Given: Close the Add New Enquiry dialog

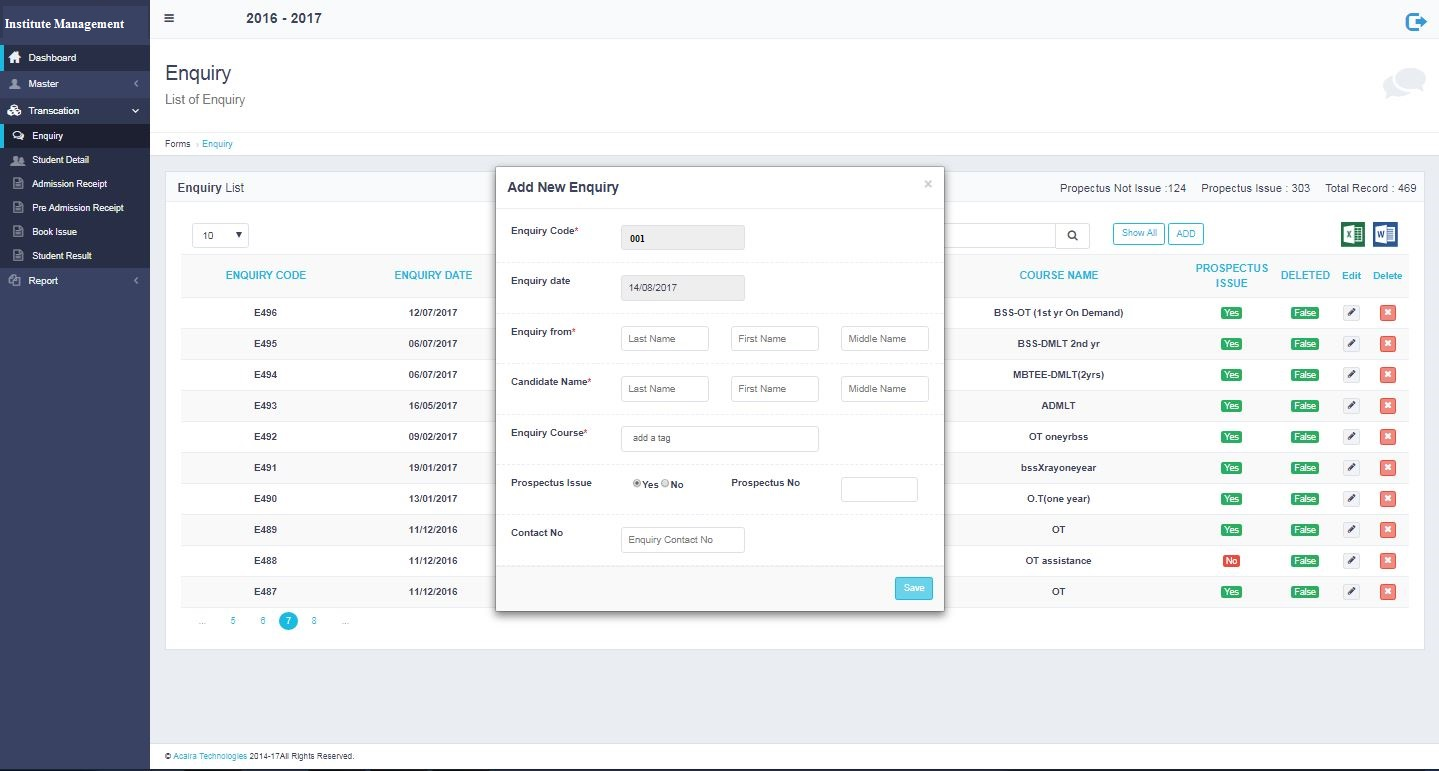Looking at the screenshot, I should tap(928, 184).
